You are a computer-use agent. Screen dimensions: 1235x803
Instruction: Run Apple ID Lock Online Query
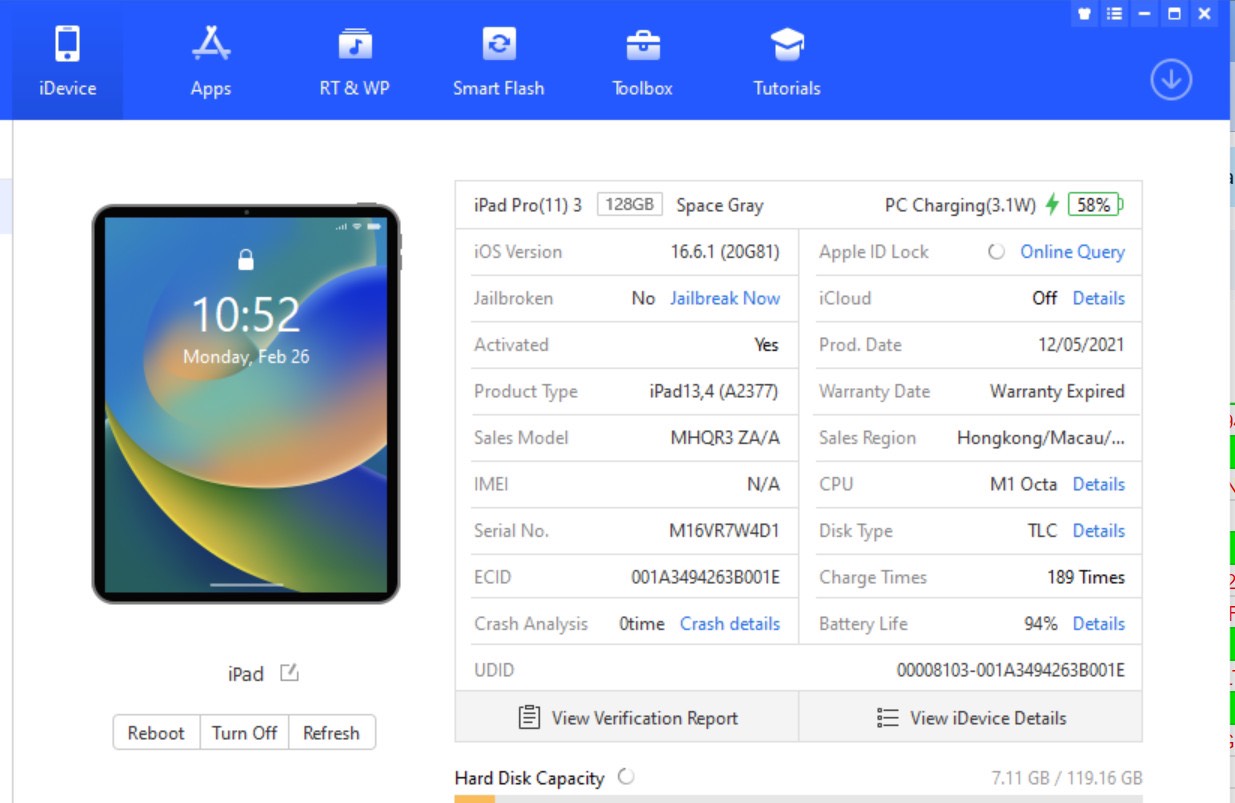(1072, 252)
